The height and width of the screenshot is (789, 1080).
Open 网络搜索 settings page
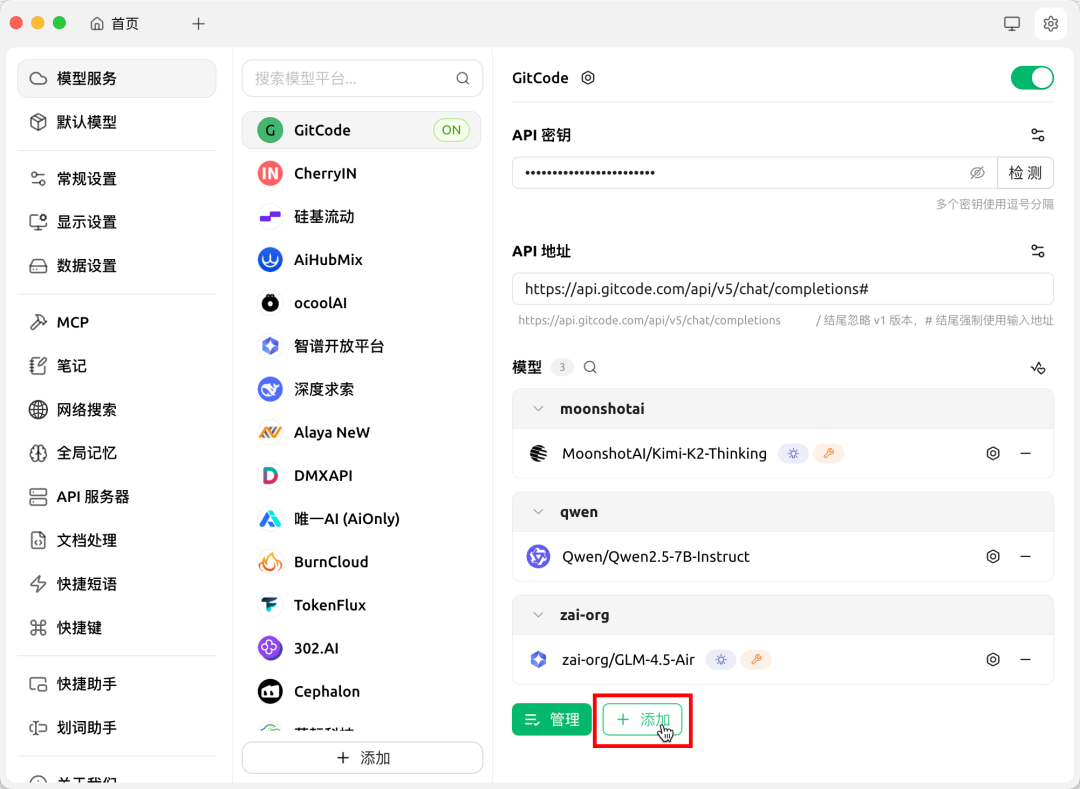click(116, 410)
